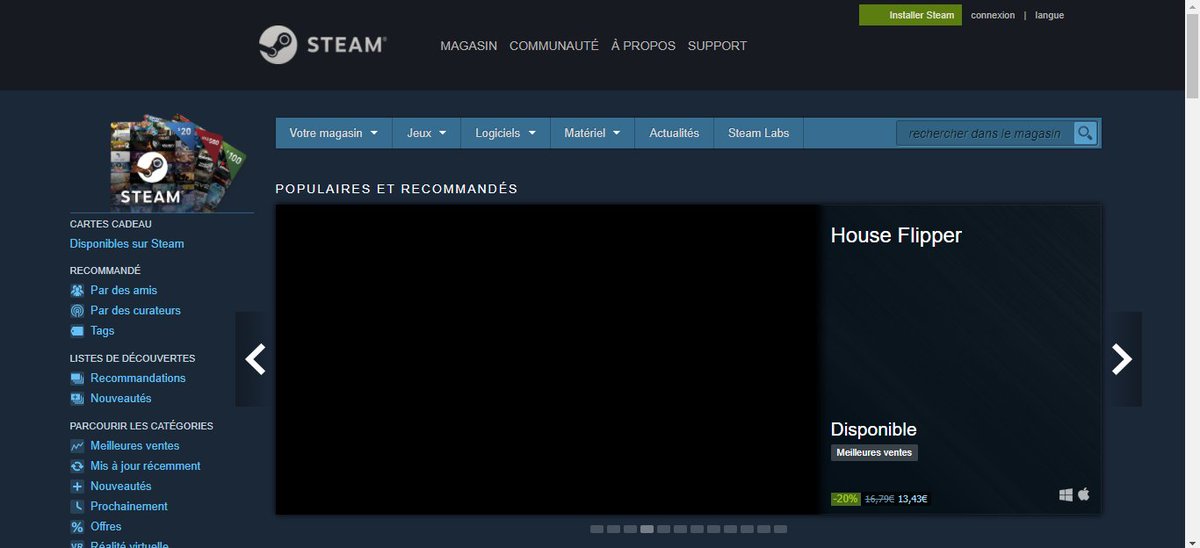Click the refresh icon for Mis à jour récemment

tap(77, 466)
